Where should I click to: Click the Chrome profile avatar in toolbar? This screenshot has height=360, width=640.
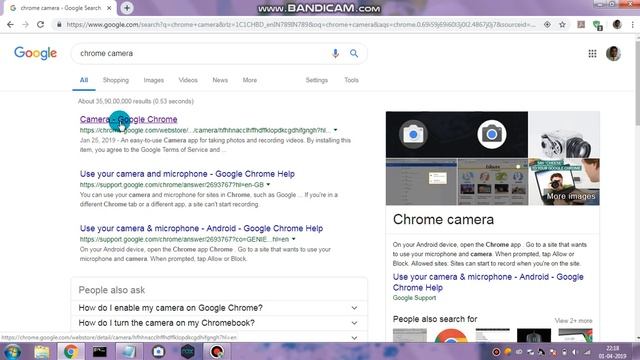point(617,24)
